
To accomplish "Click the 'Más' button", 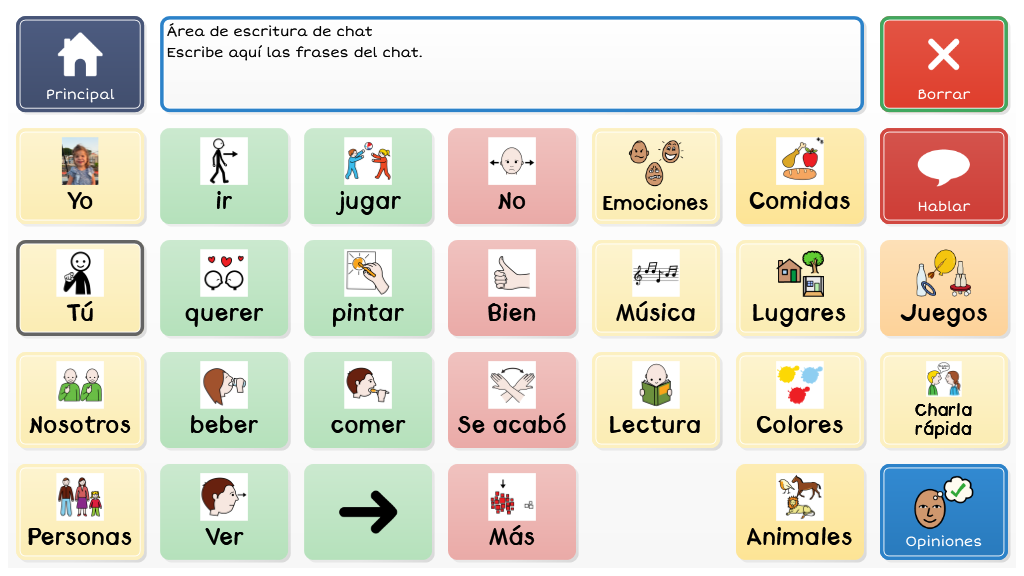I will tap(512, 512).
